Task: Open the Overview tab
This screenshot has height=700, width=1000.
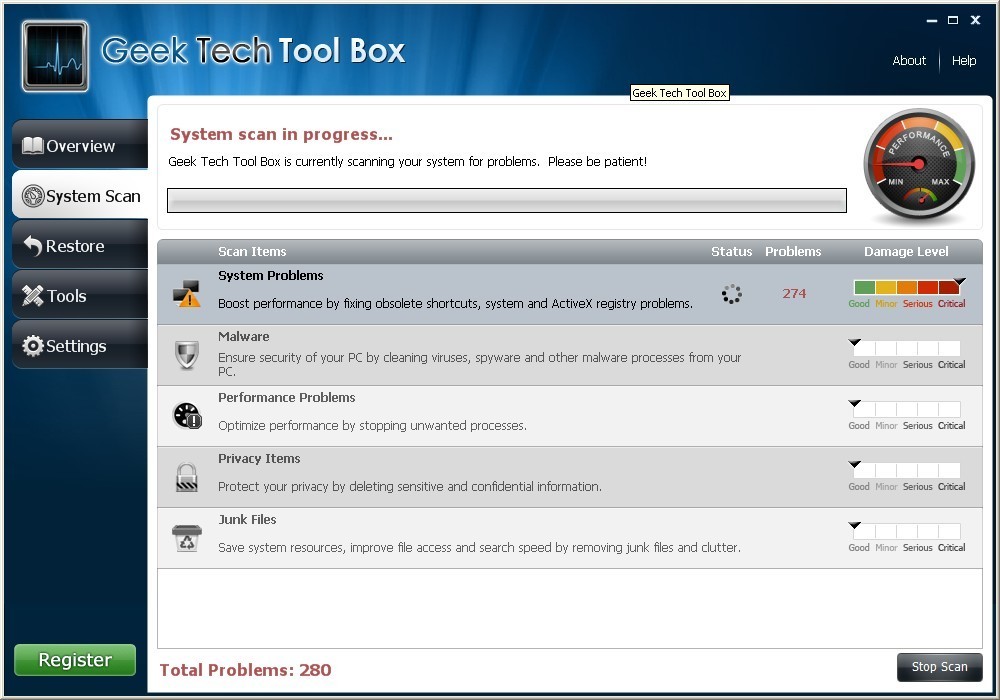Action: pos(80,146)
